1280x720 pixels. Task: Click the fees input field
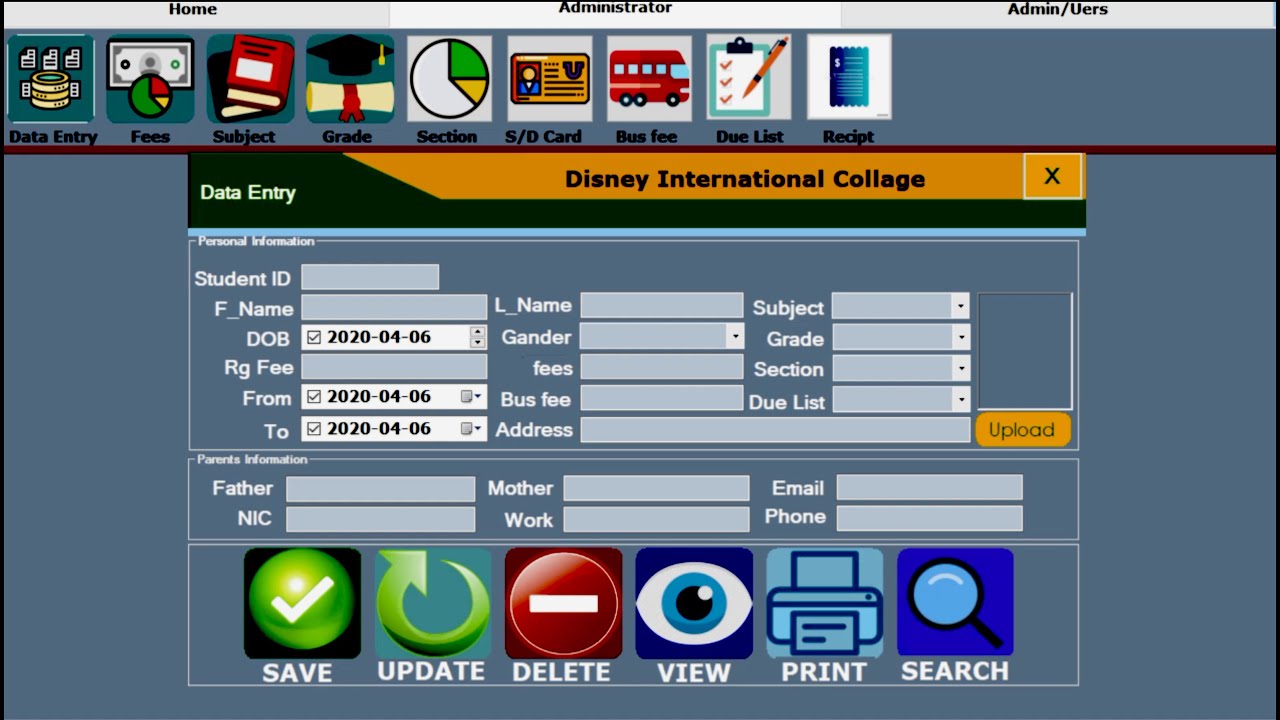662,367
